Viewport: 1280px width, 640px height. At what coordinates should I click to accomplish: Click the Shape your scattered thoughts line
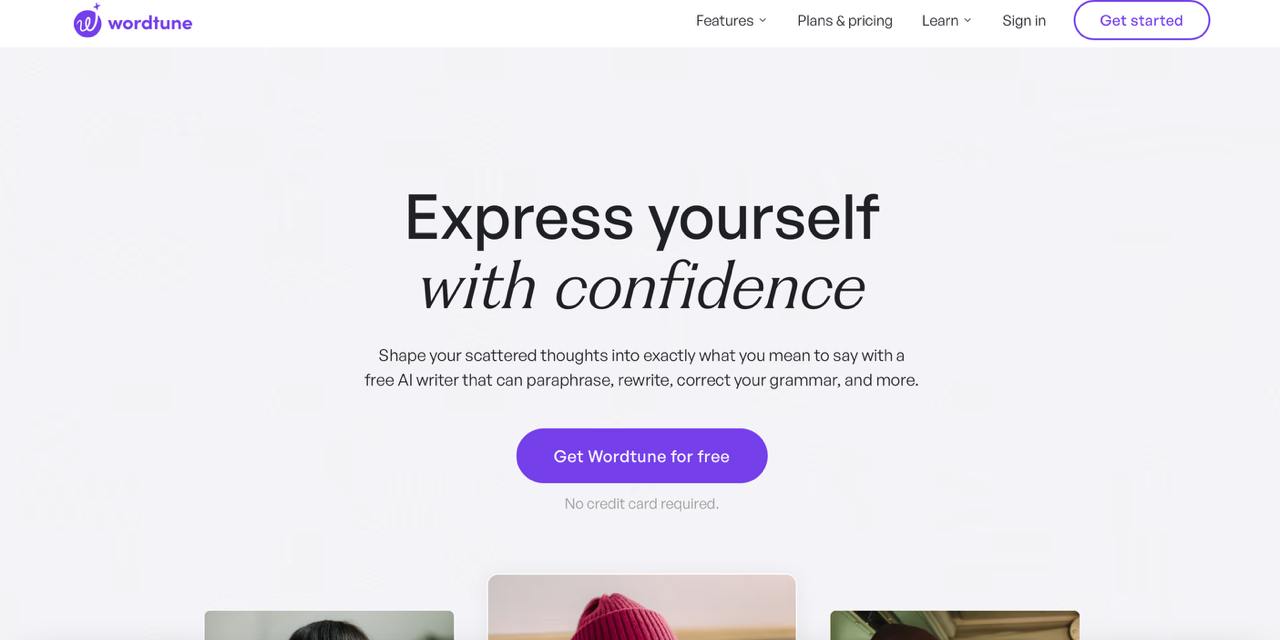(642, 355)
